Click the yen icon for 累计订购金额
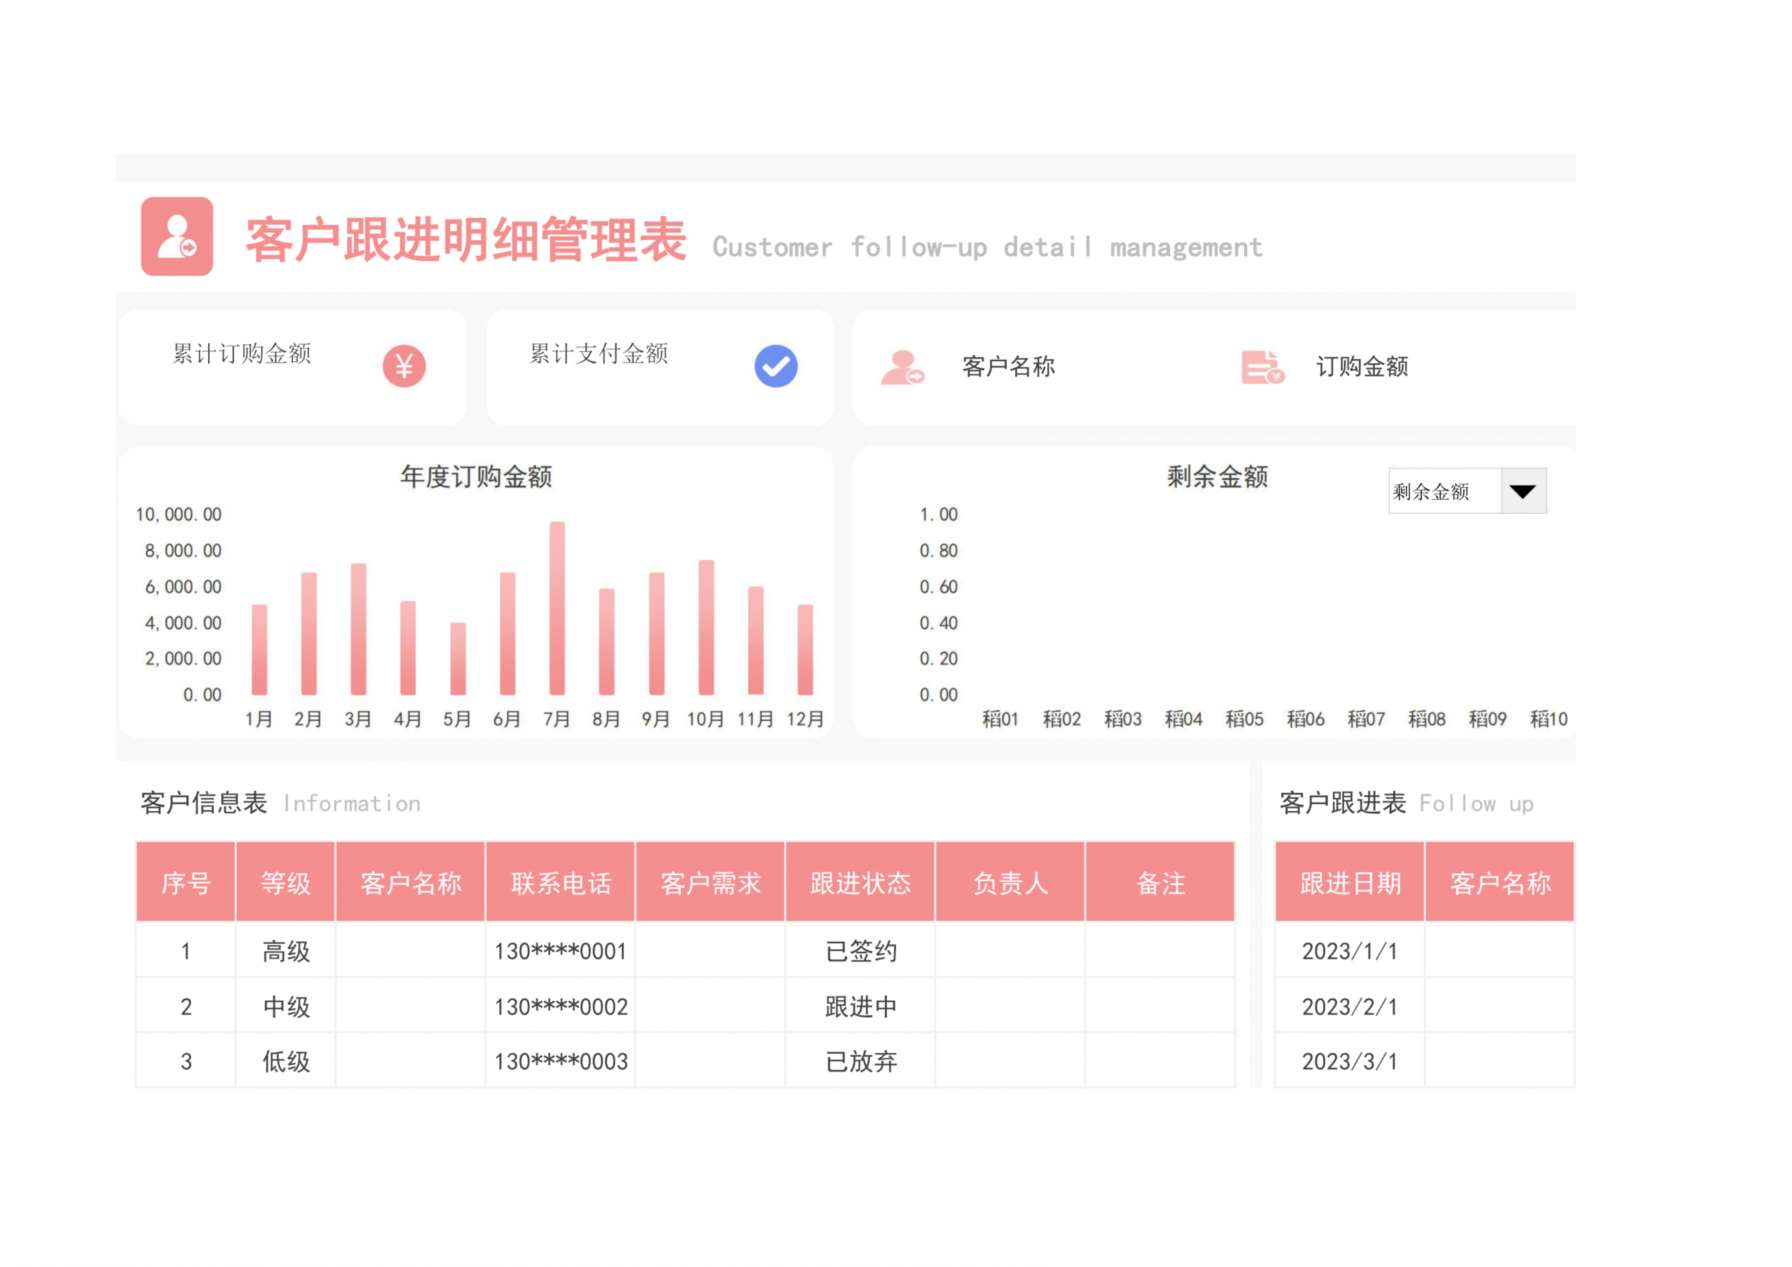1792x1267 pixels. (x=404, y=366)
